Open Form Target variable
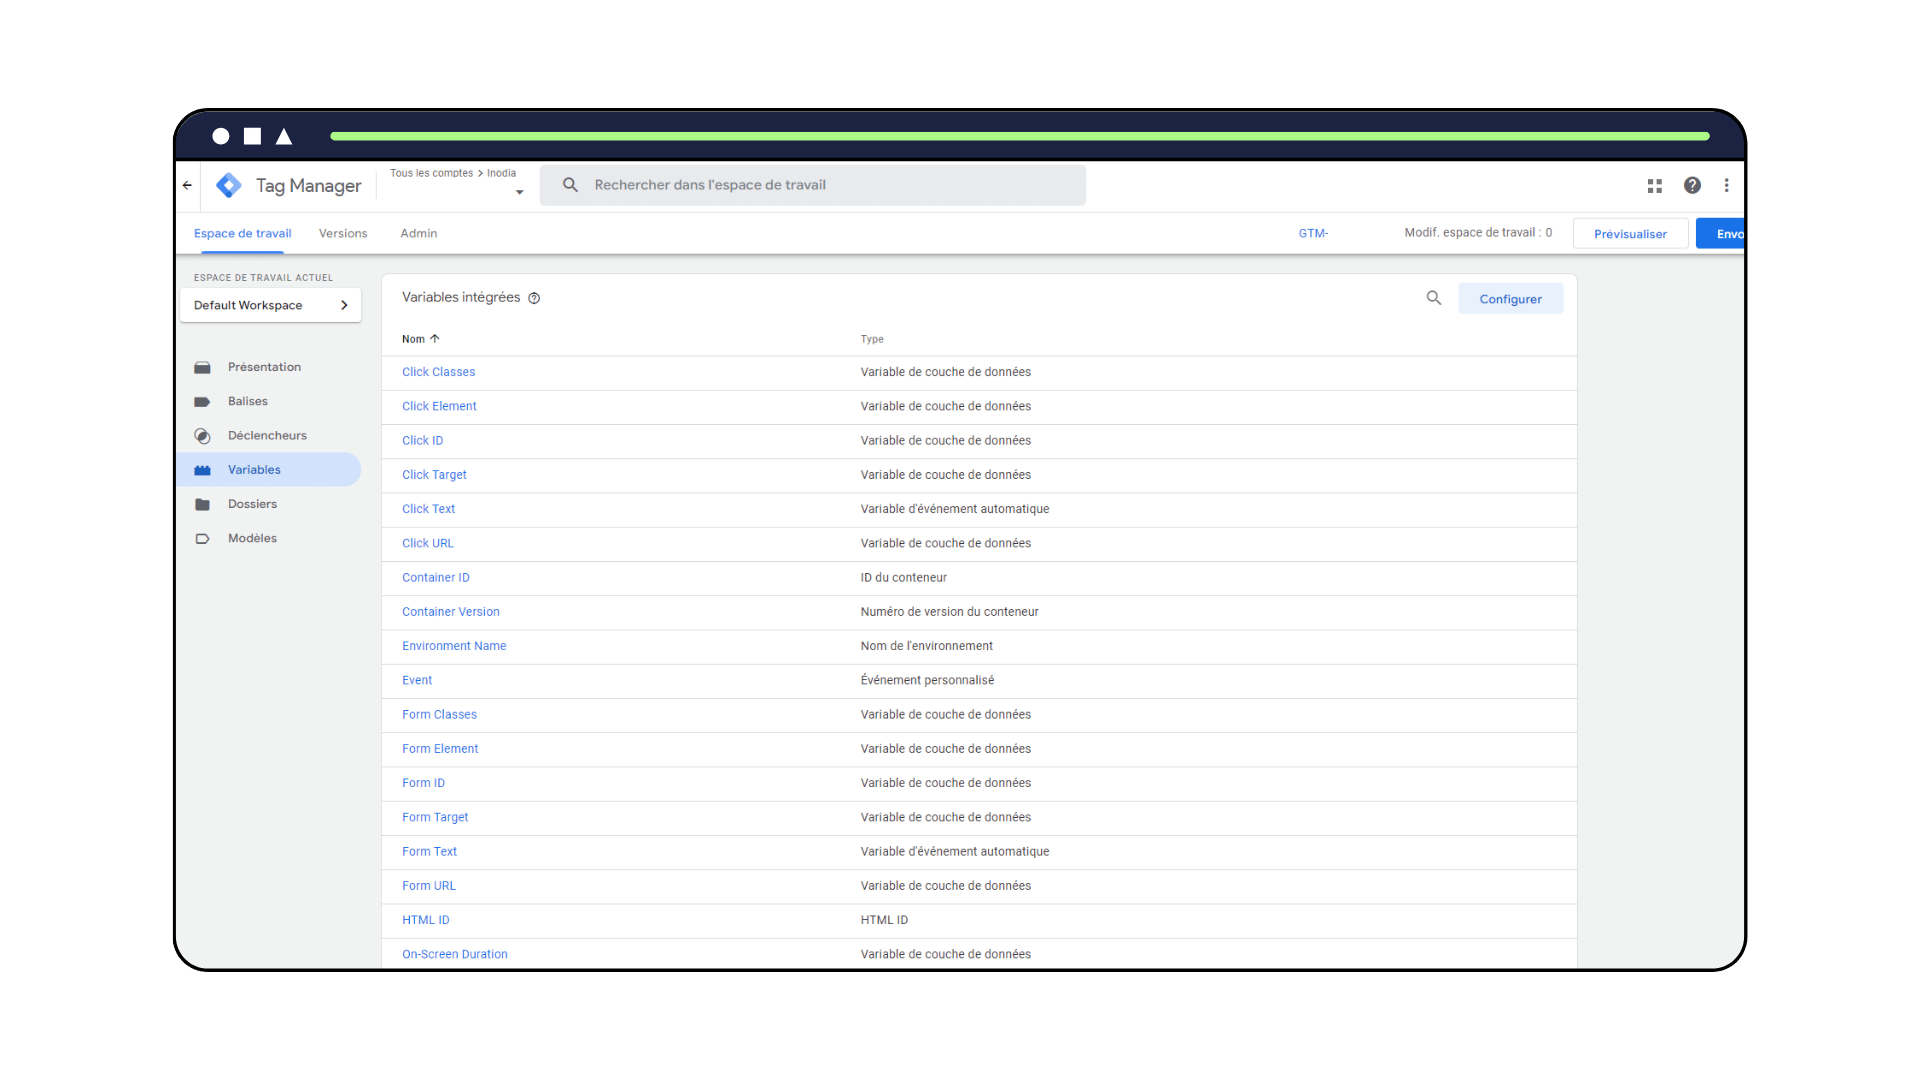This screenshot has width=1920, height=1080. [435, 817]
